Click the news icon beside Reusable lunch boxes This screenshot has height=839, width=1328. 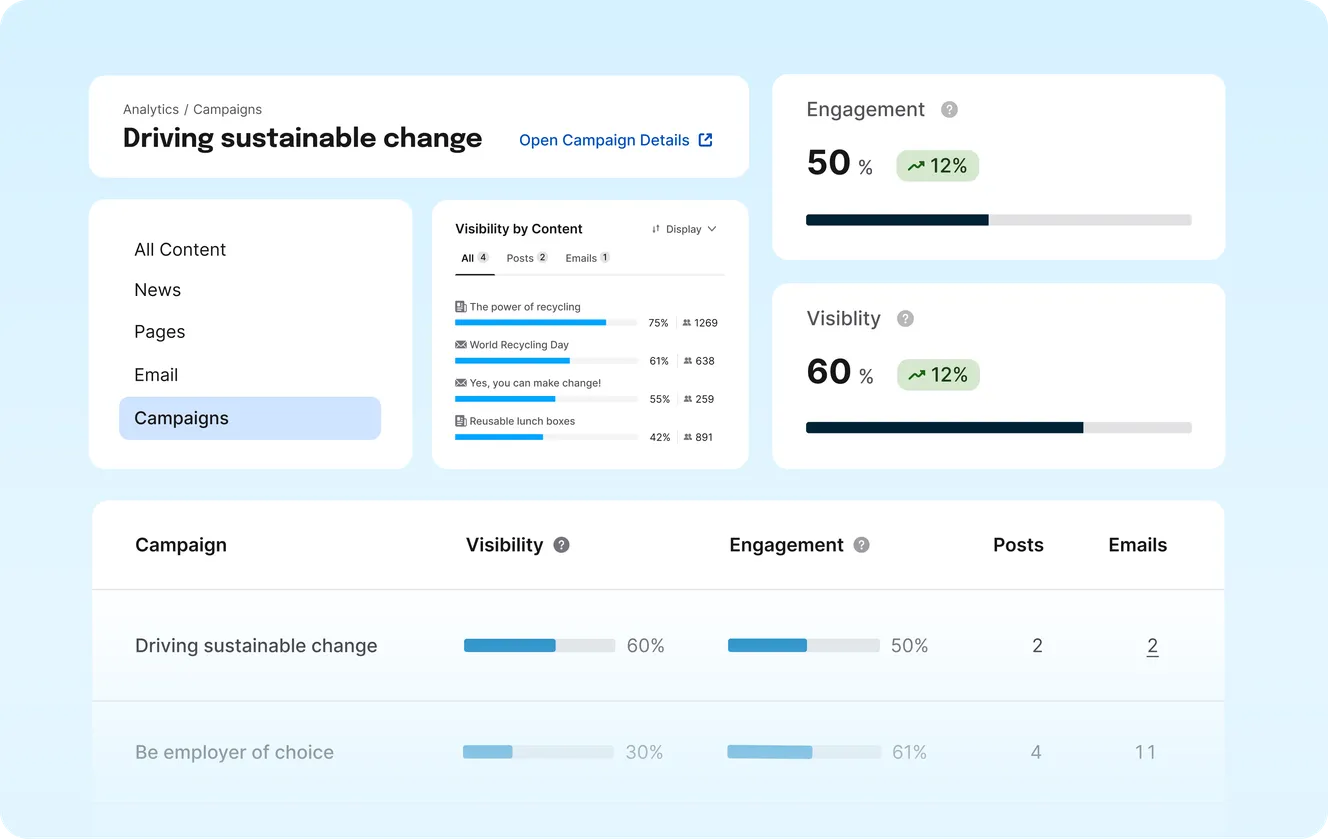tap(461, 421)
